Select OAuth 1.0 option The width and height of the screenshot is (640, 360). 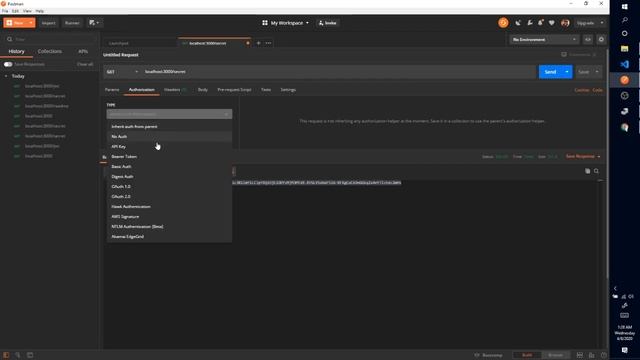(x=169, y=187)
